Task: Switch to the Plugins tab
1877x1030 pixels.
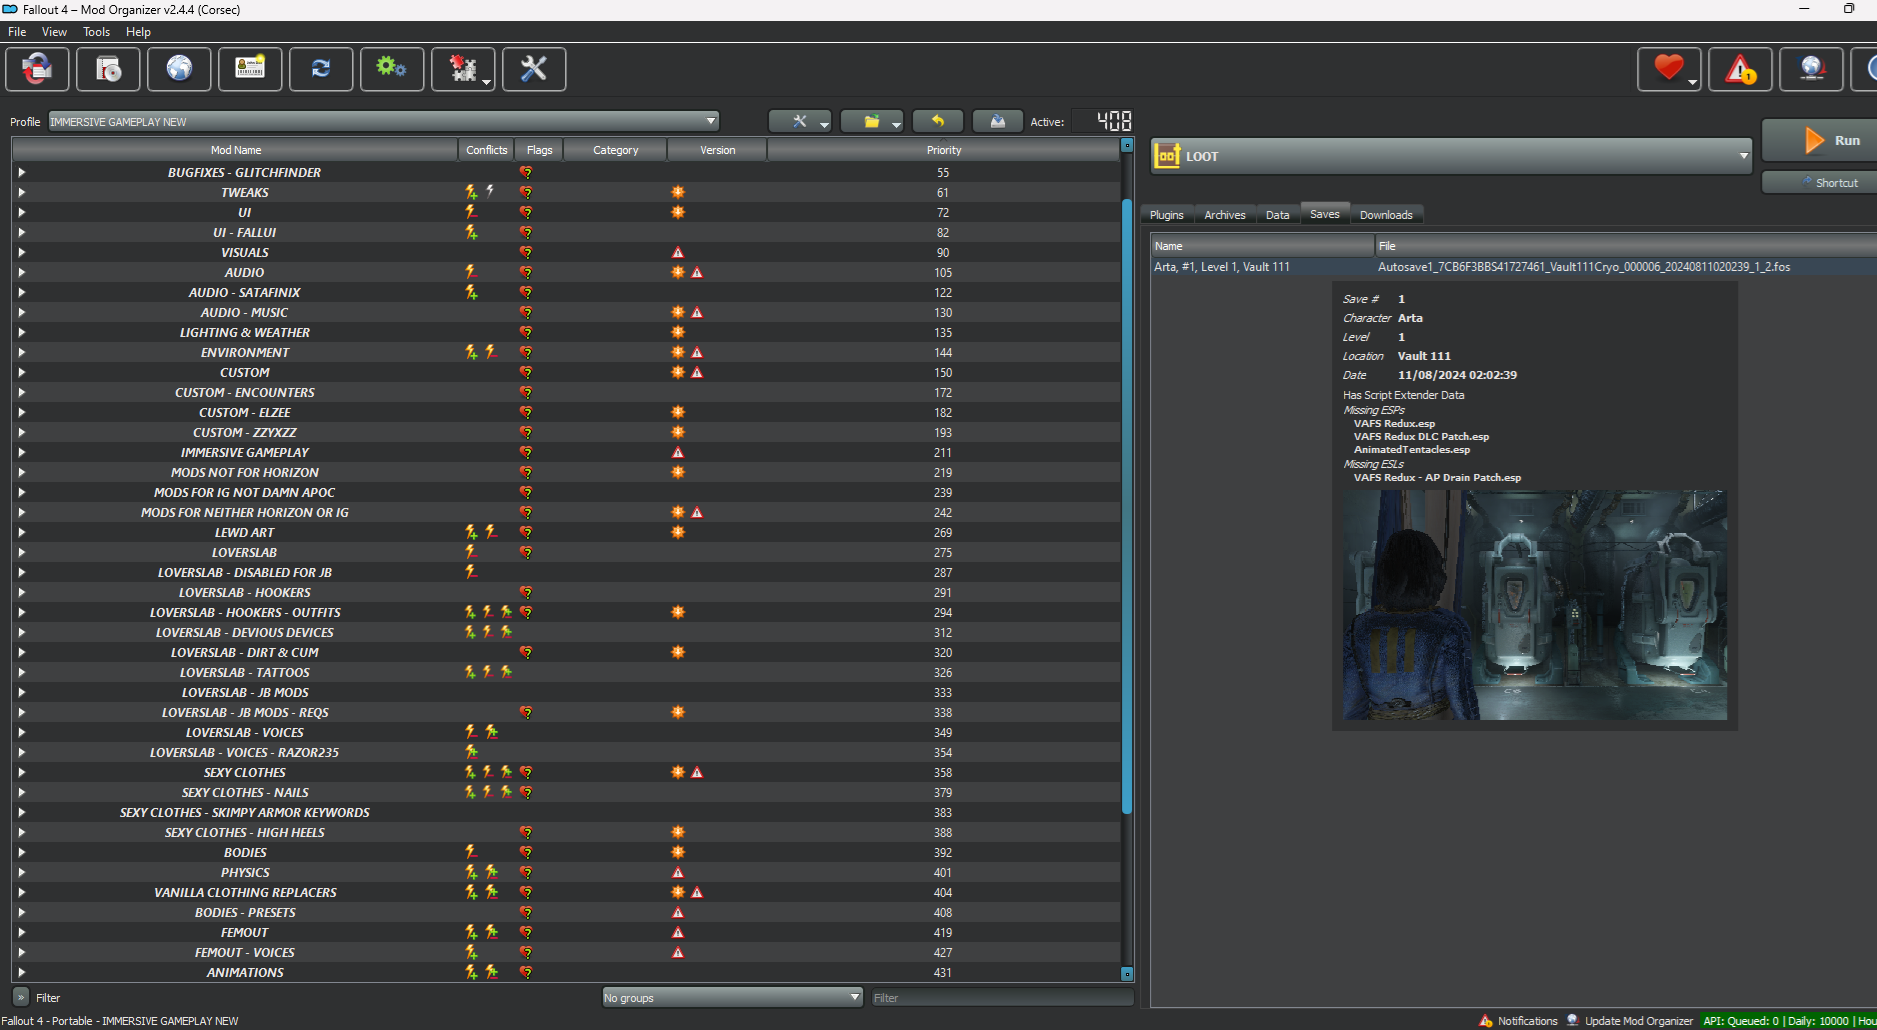Action: click(1166, 215)
